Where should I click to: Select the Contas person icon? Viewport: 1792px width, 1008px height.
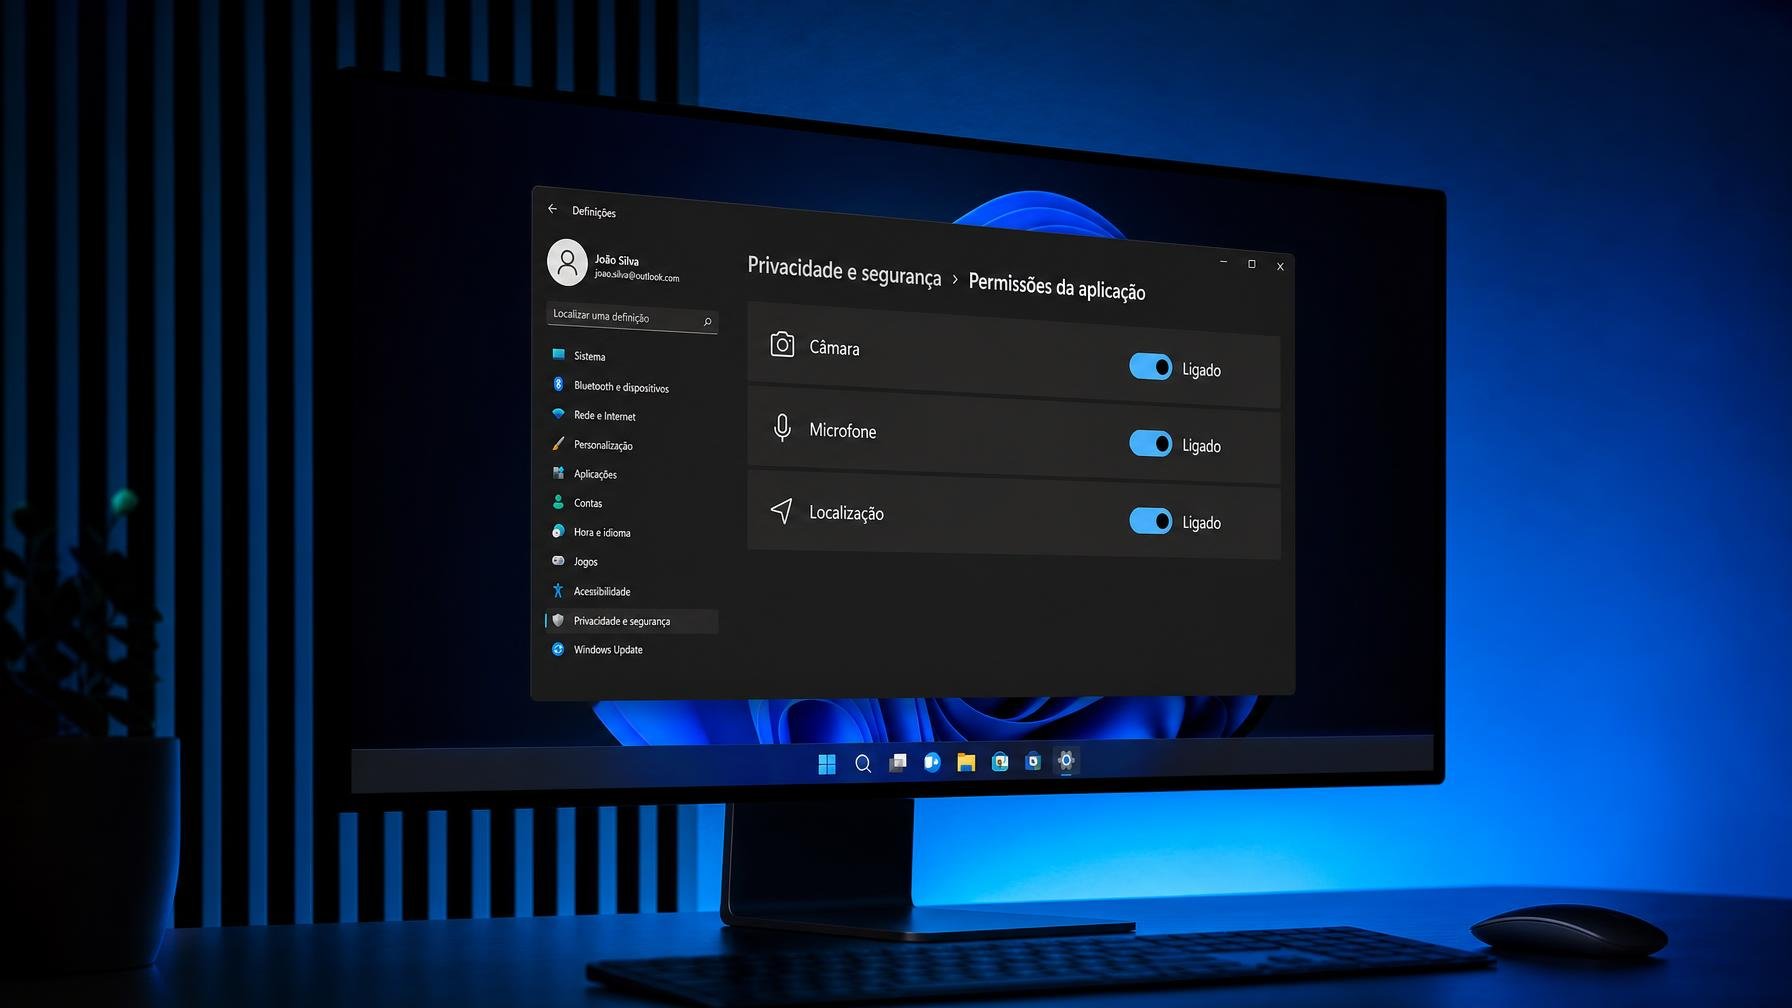coord(558,502)
